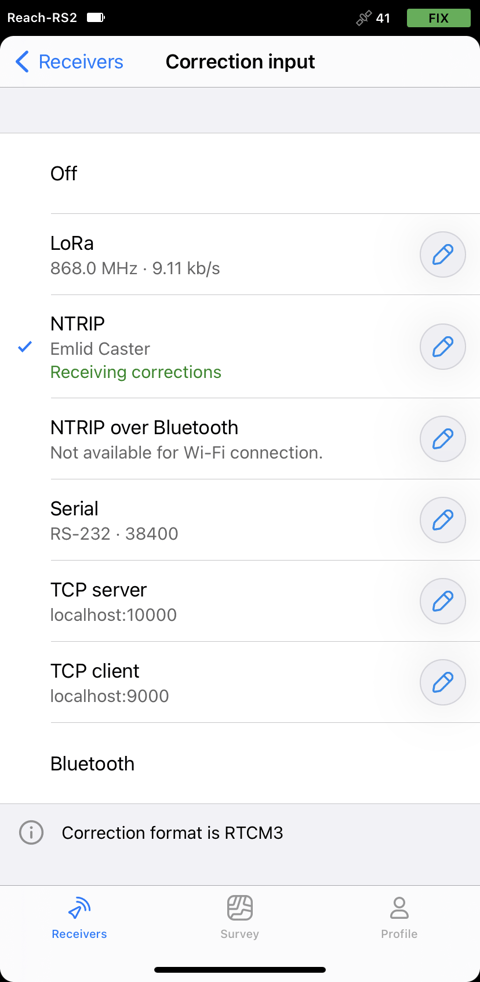Tap pencil icon for NTRIP over Bluetooth
This screenshot has width=480, height=982.
[x=442, y=439]
